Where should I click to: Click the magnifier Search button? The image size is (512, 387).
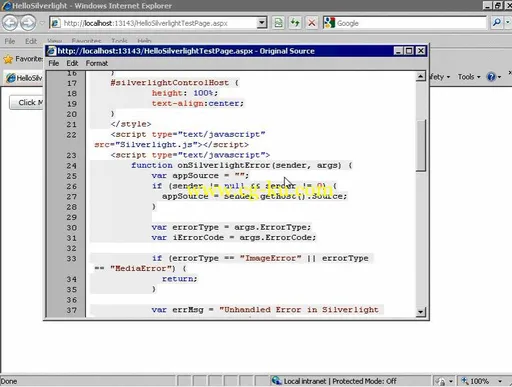[x=497, y=23]
